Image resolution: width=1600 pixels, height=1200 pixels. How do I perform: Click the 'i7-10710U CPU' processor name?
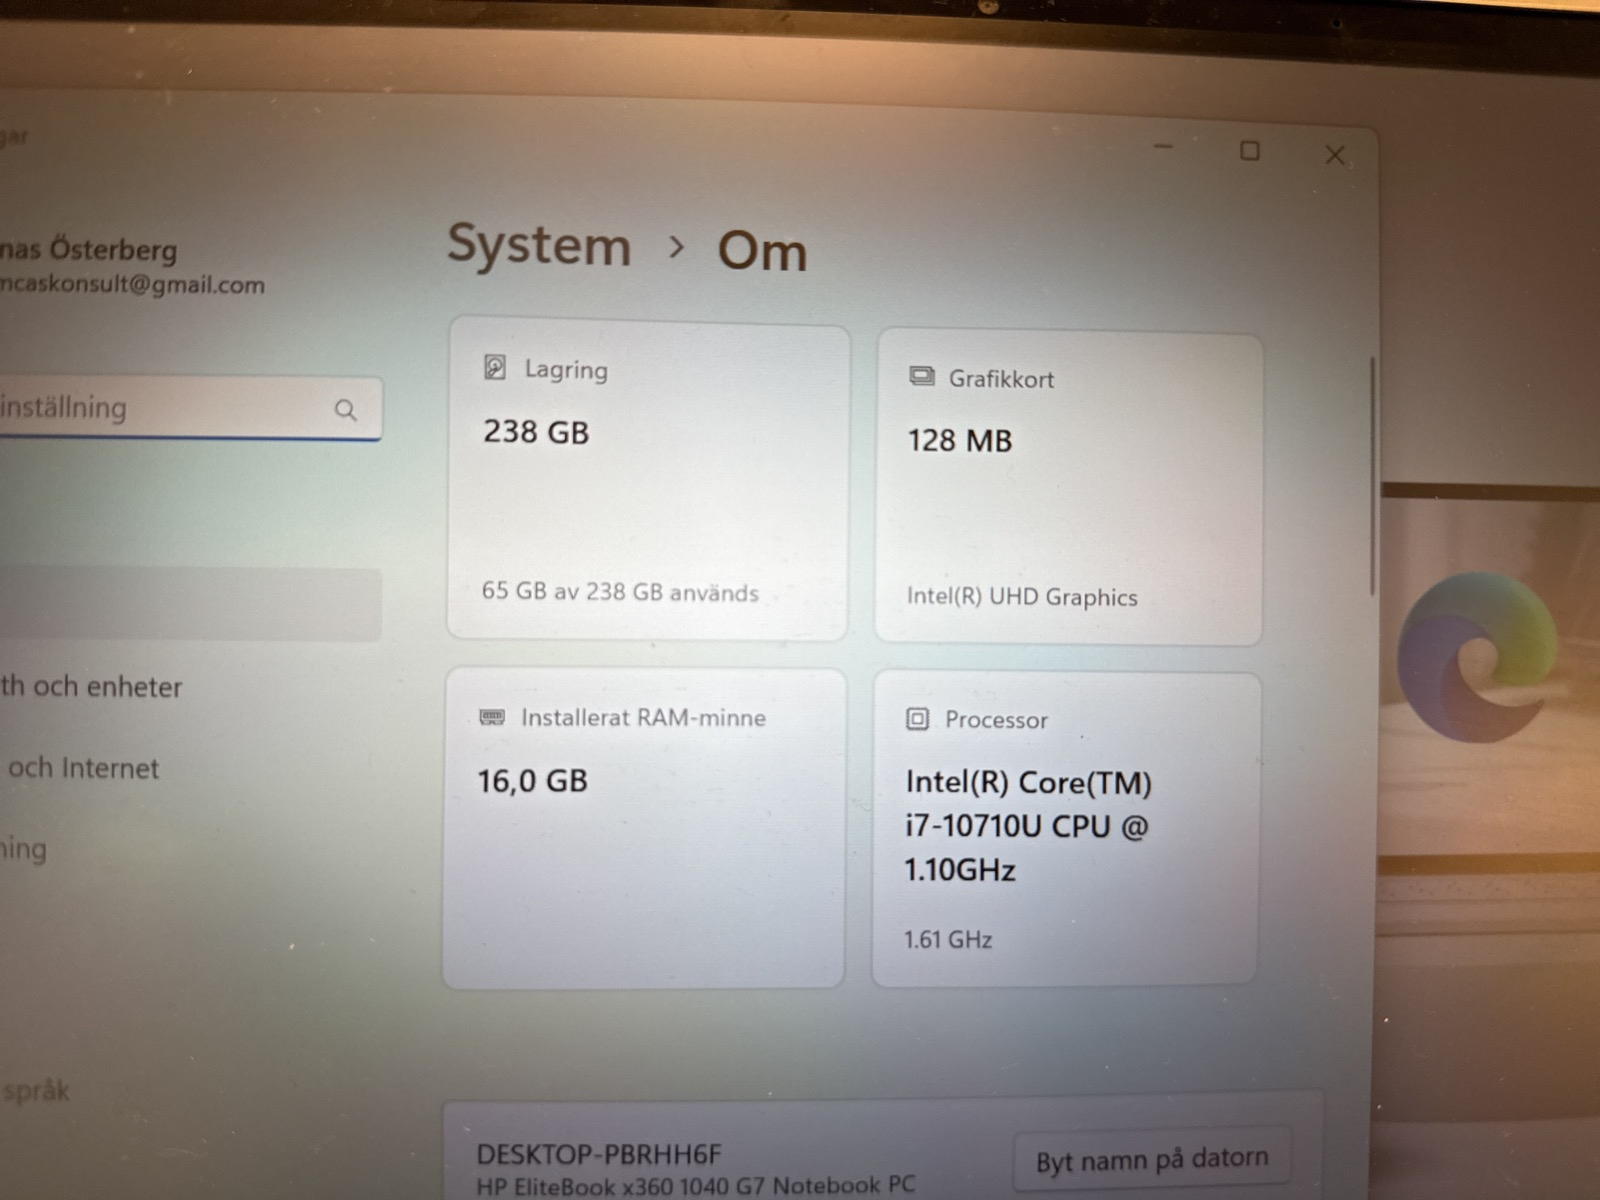click(1008, 826)
